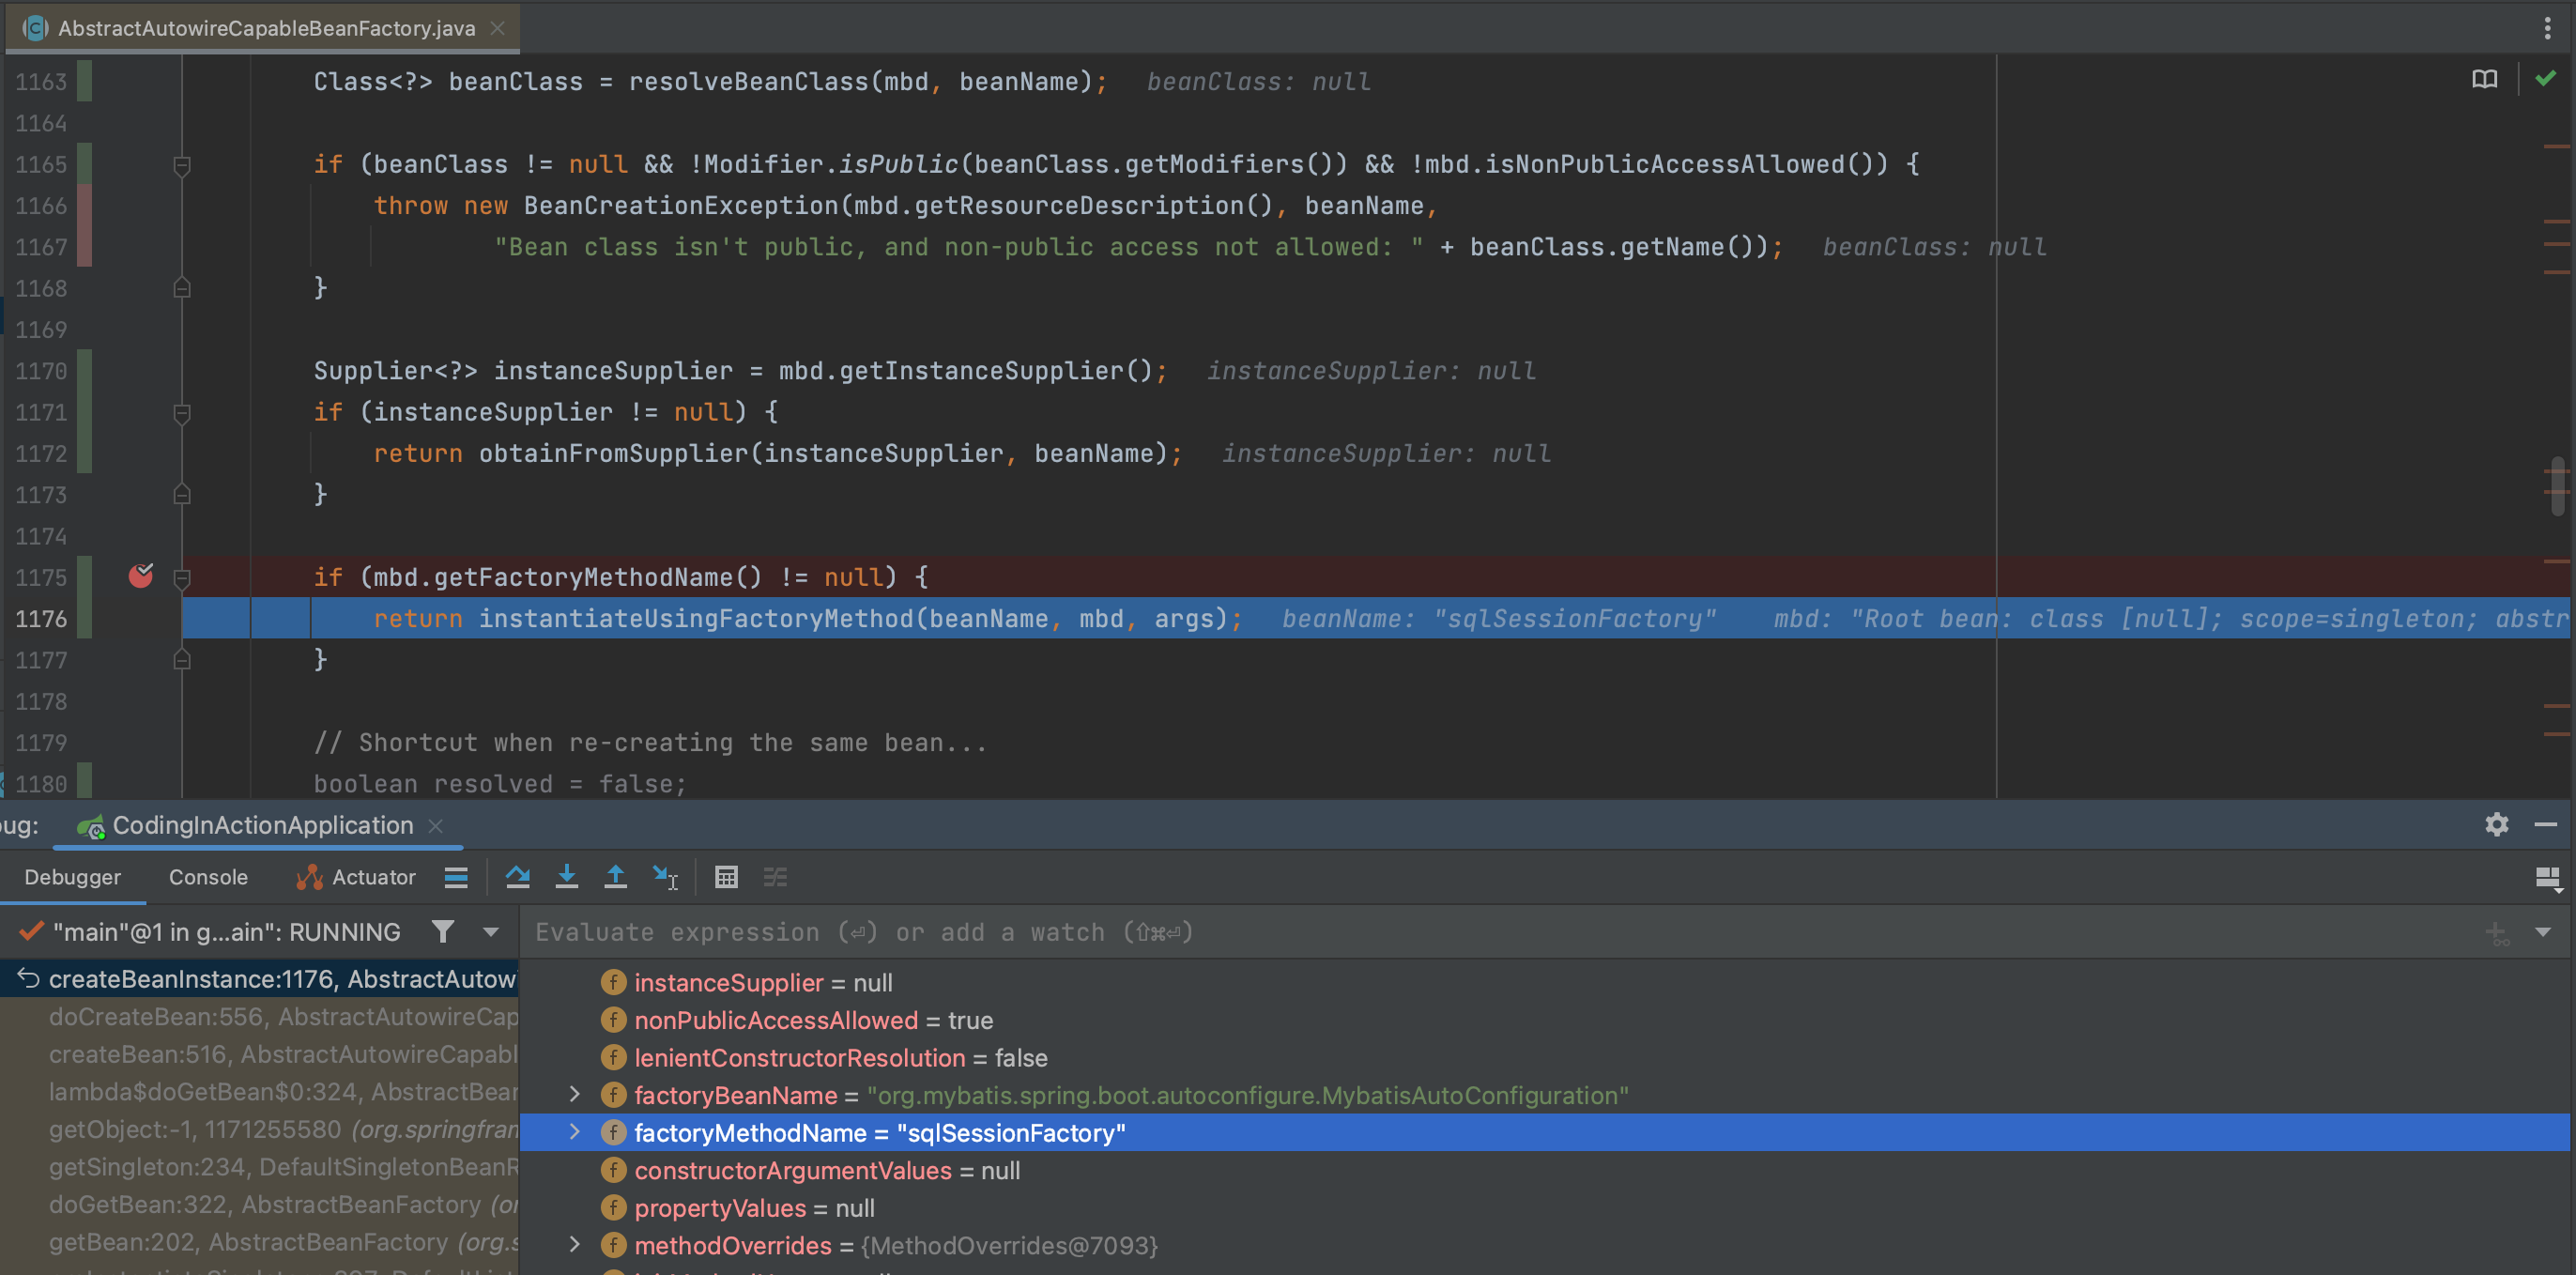The image size is (2576, 1275).
Task: Filter frames with the funnel icon
Action: click(x=442, y=932)
